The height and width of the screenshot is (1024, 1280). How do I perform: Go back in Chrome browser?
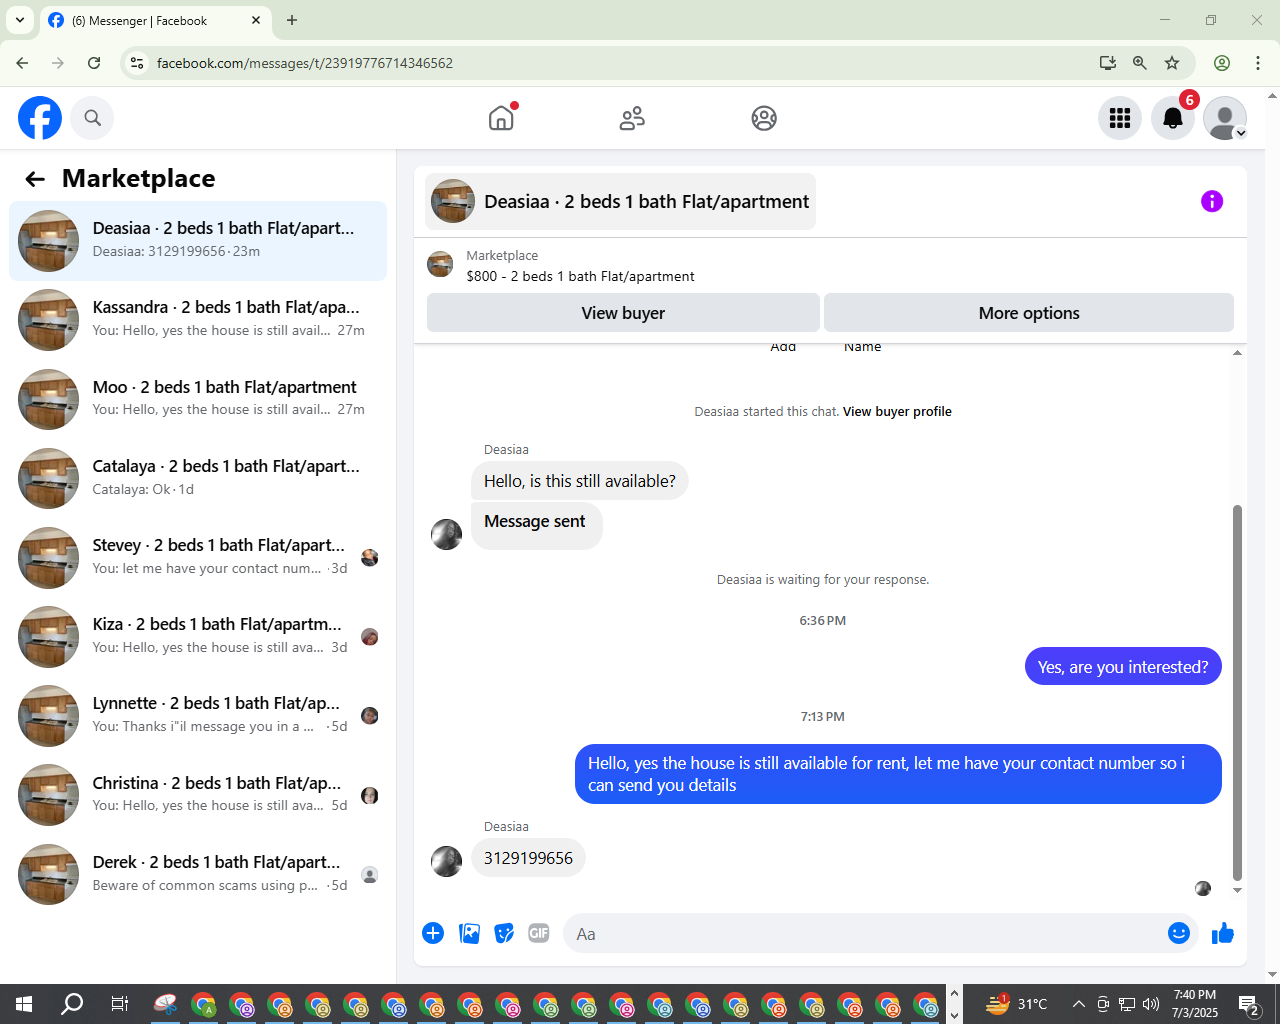point(22,63)
